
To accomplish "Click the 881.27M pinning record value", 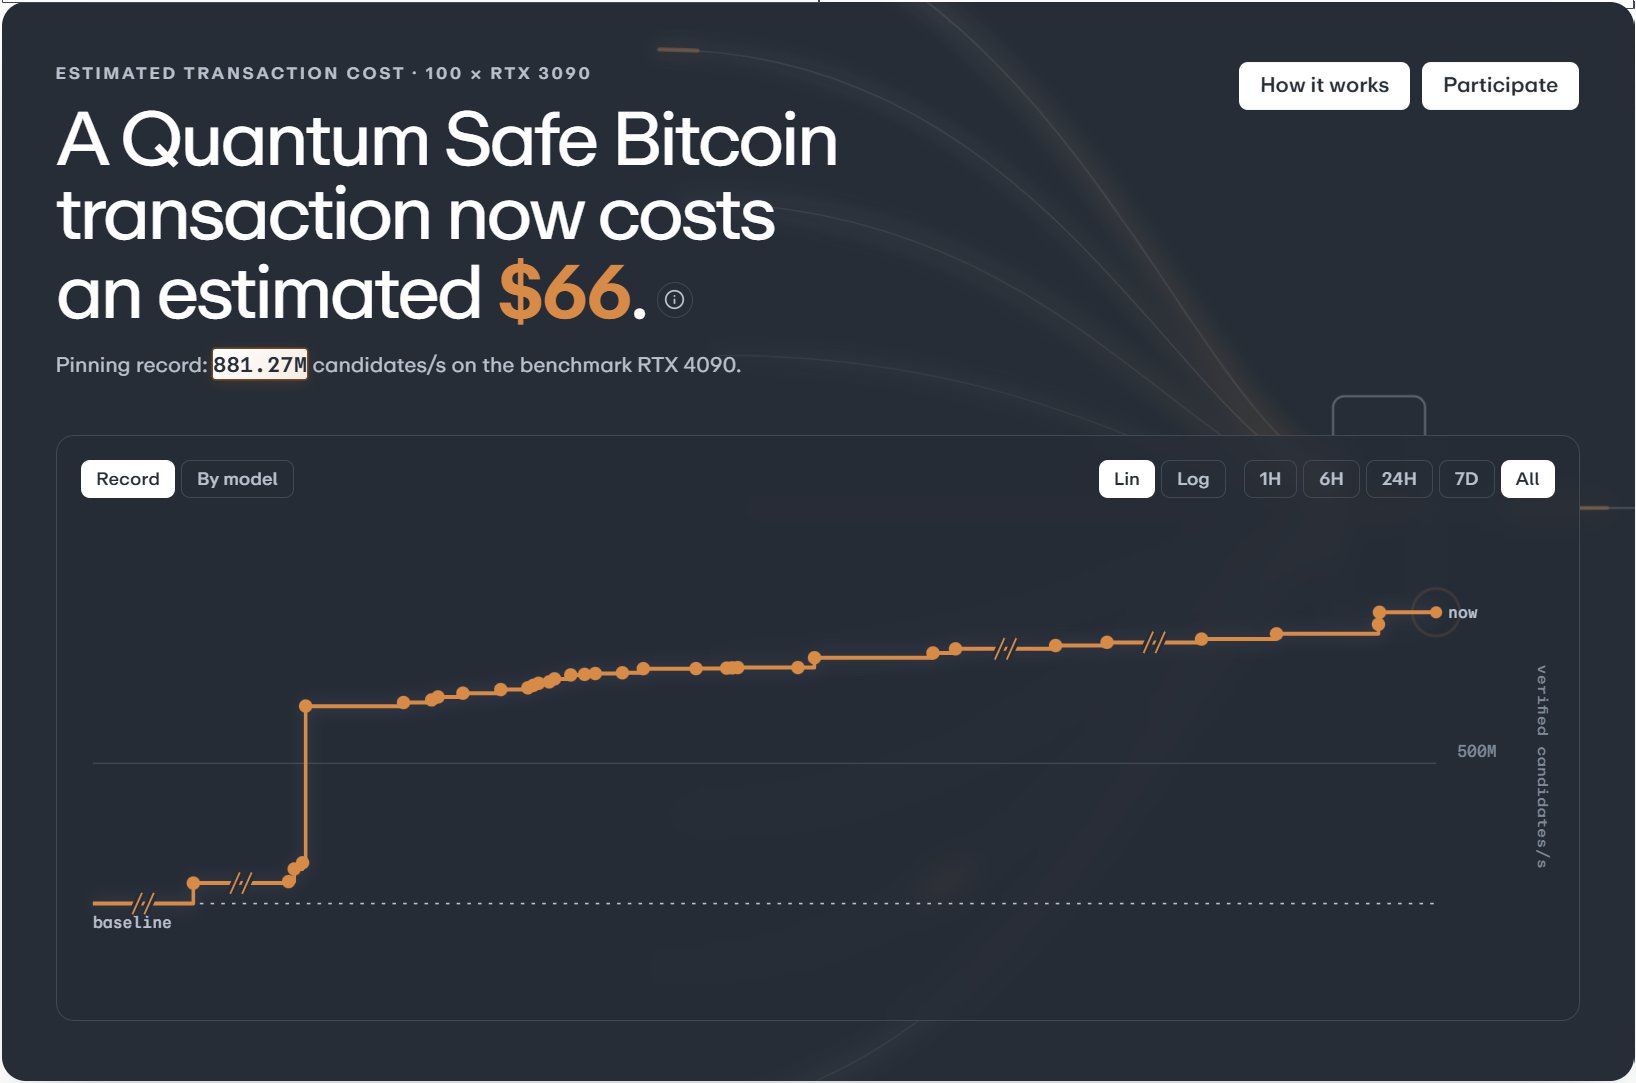I will [260, 365].
